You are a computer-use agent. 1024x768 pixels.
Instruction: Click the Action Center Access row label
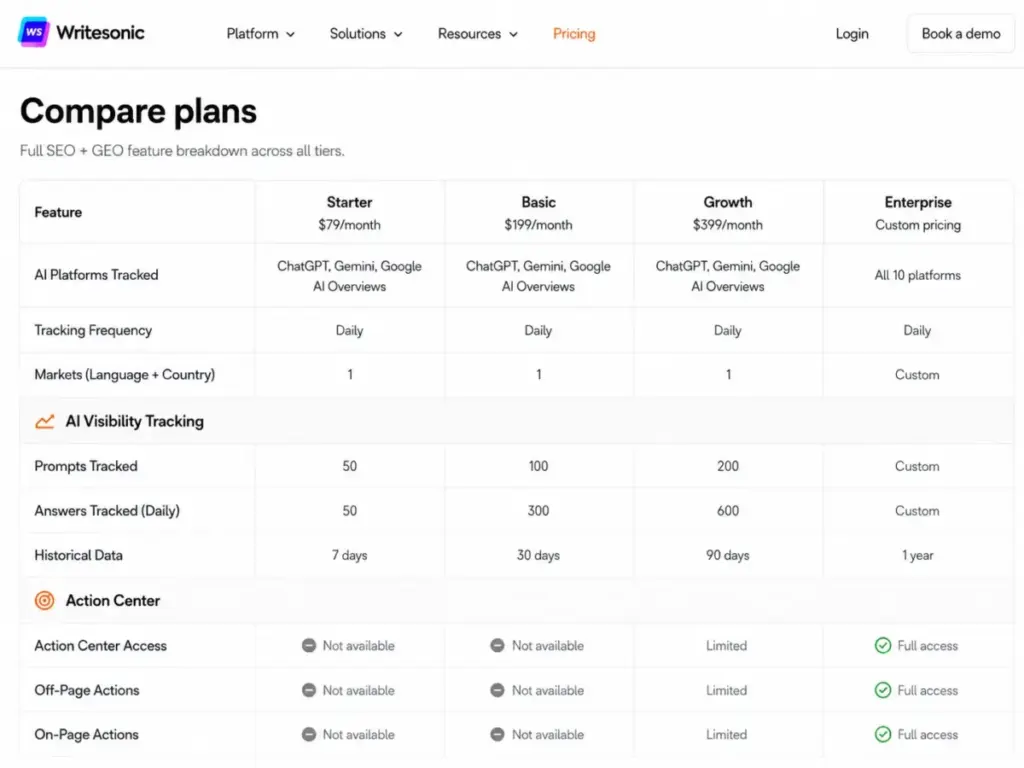click(101, 646)
